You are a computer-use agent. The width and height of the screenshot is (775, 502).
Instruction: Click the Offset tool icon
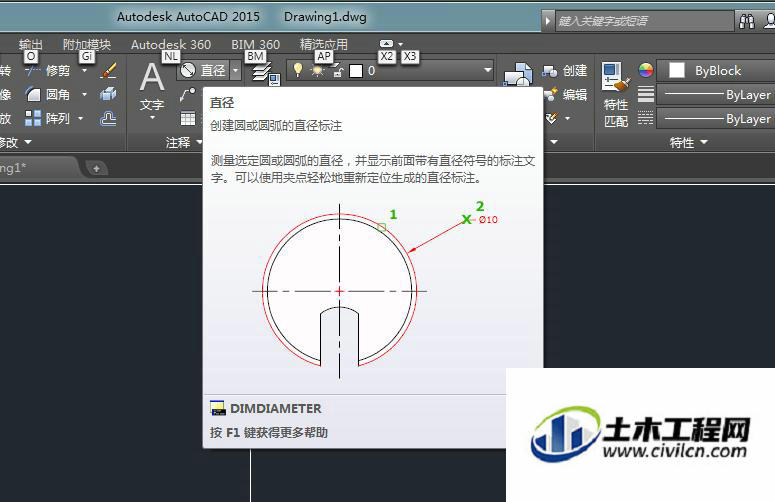click(108, 118)
